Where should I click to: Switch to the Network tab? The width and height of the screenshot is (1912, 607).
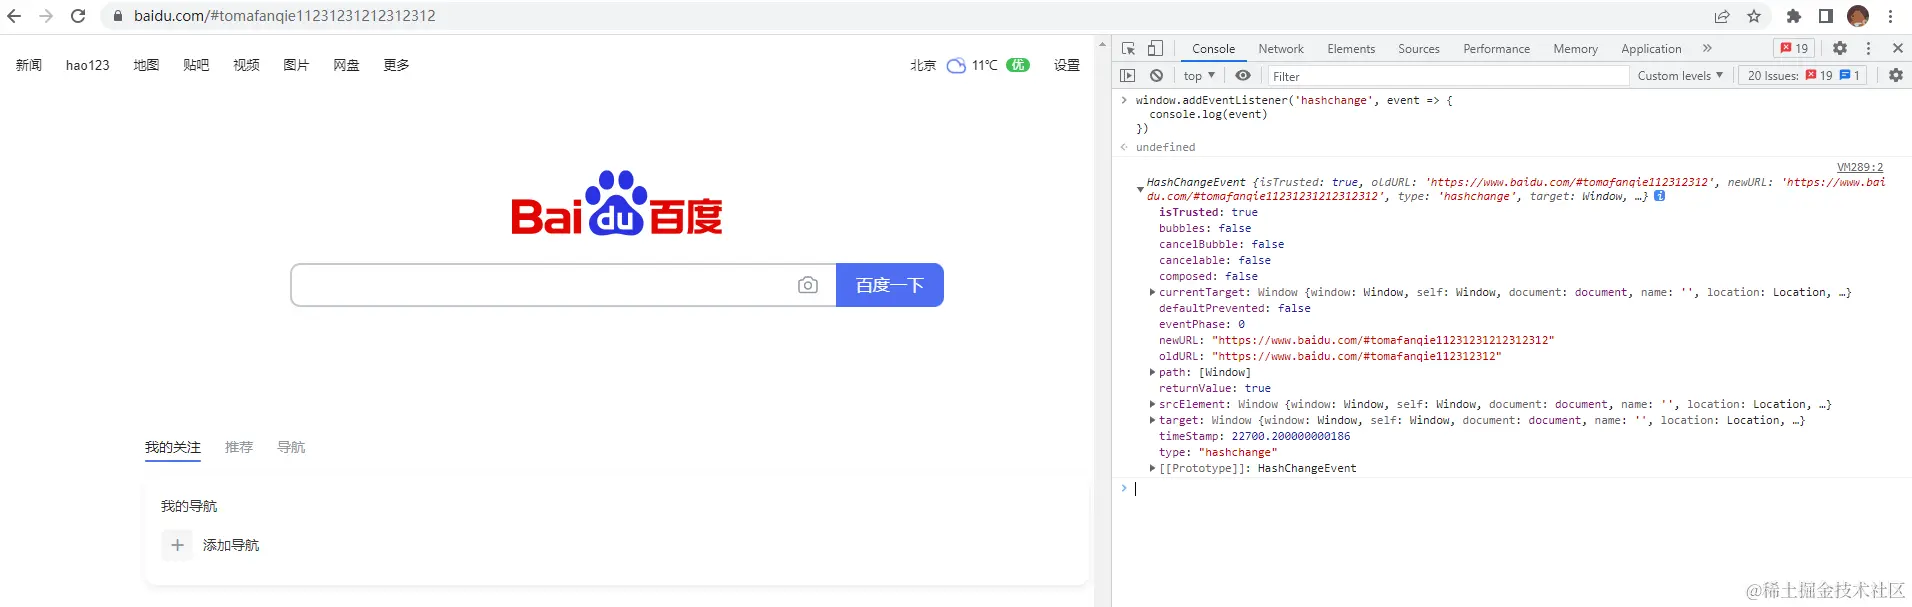(1281, 49)
